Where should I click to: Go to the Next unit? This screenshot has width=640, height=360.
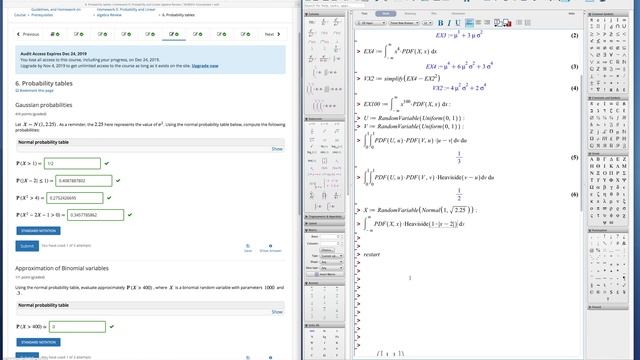click(272, 34)
